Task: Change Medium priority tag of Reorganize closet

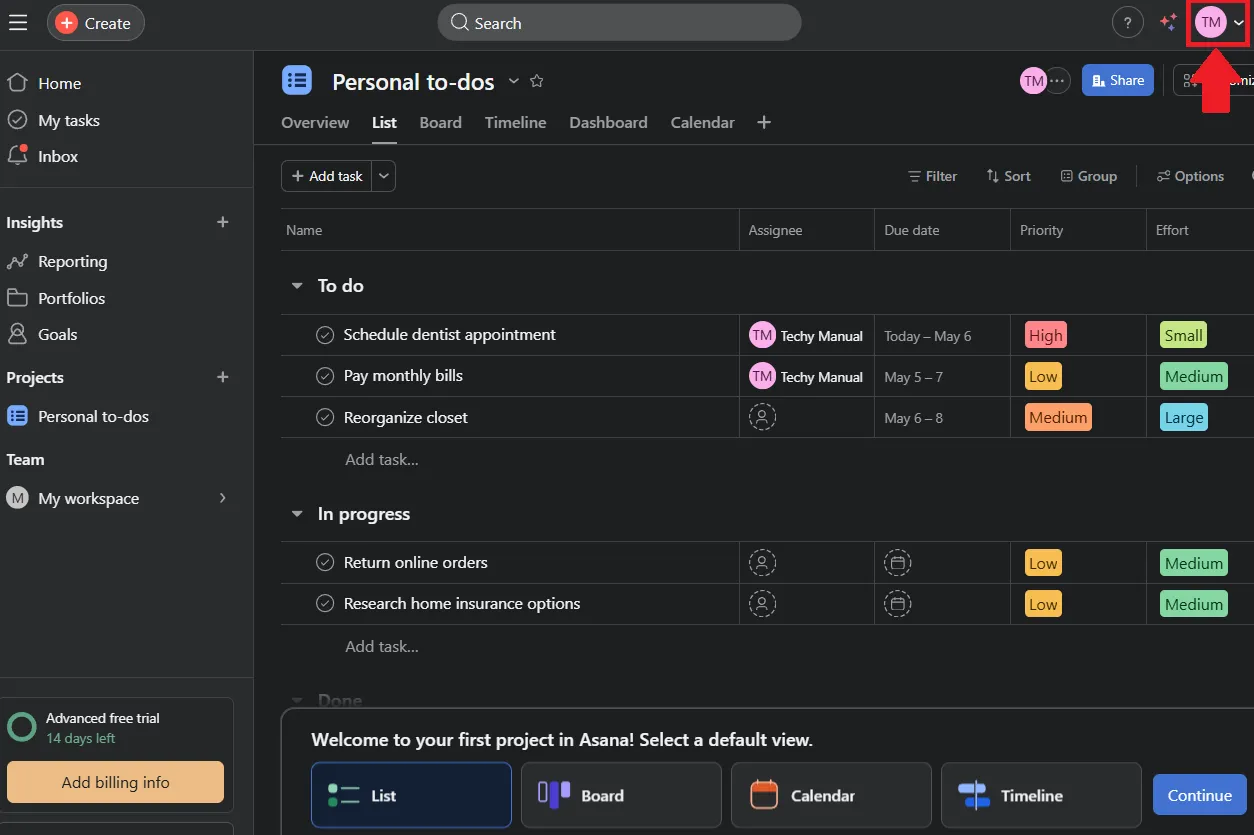Action: click(1058, 417)
